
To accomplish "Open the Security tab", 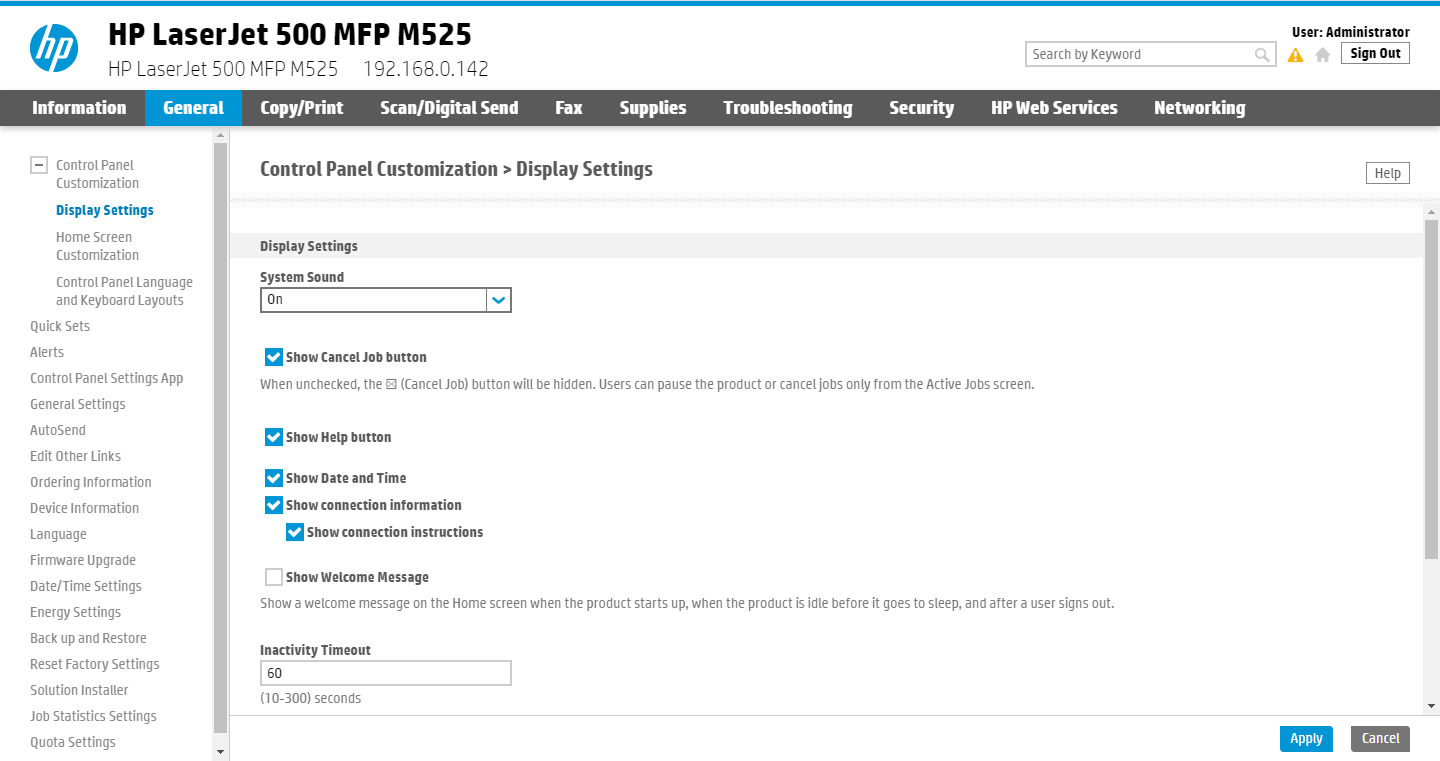I will (x=922, y=108).
